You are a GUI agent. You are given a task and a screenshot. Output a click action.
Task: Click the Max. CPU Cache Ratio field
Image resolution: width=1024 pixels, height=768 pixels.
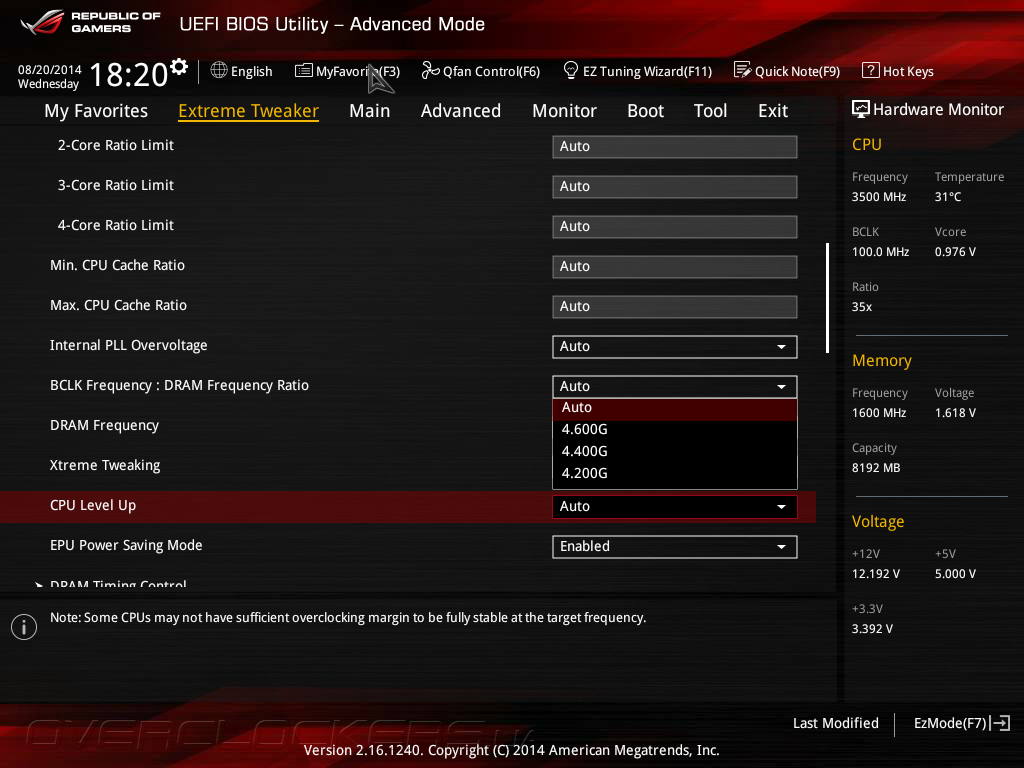click(675, 306)
